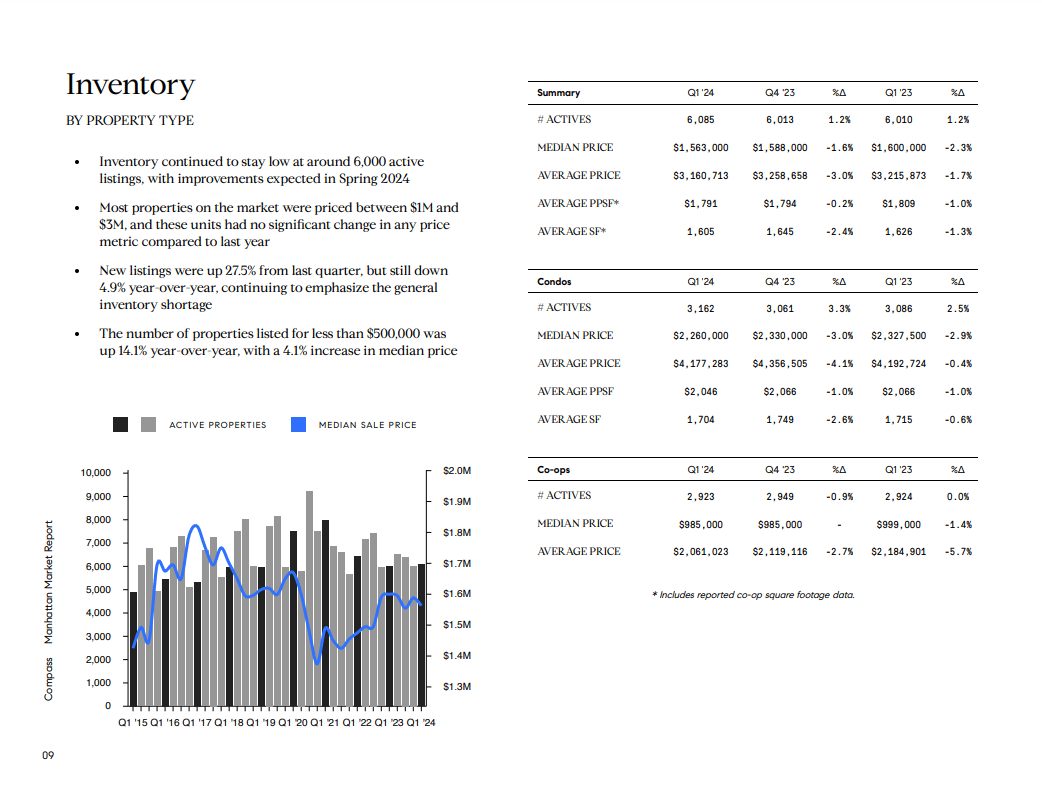Click the co-op square footage footnote
The image size is (1042, 801).
pos(754,595)
